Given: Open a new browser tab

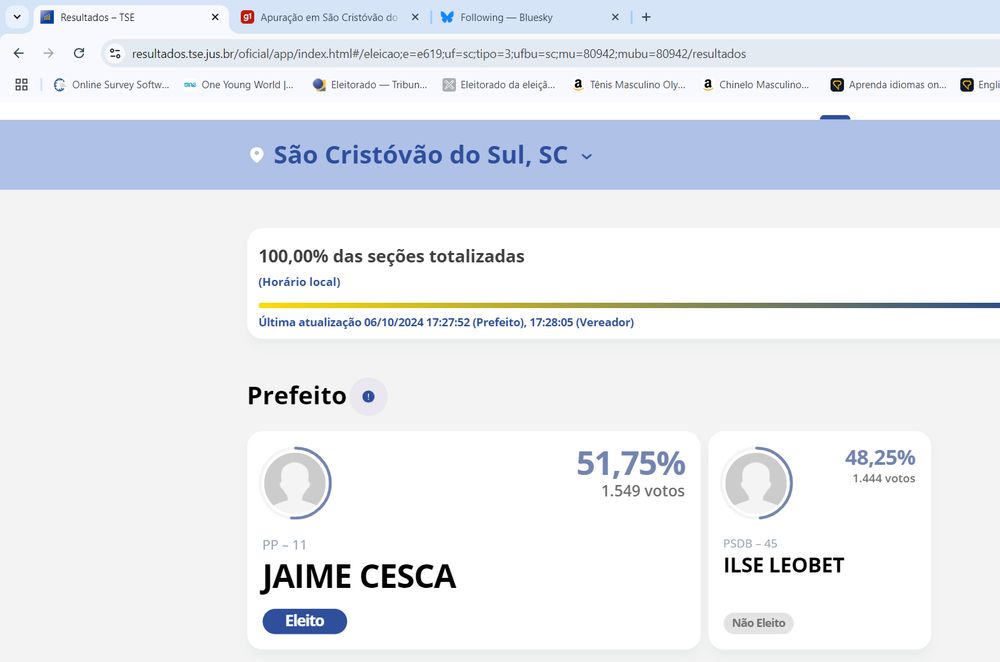Looking at the screenshot, I should pyautogui.click(x=646, y=17).
